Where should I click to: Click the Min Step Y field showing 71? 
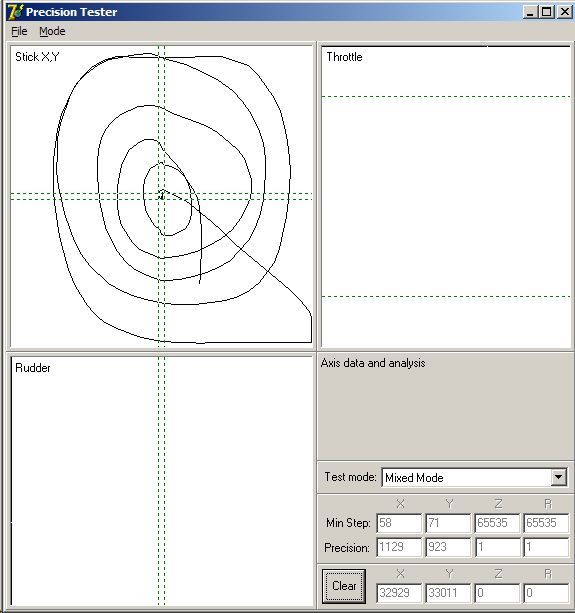[448, 523]
